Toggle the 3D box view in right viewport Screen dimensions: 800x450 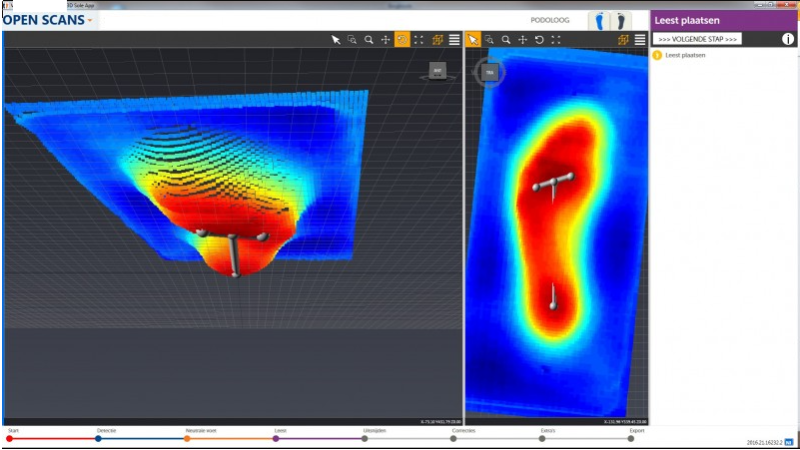[623, 40]
